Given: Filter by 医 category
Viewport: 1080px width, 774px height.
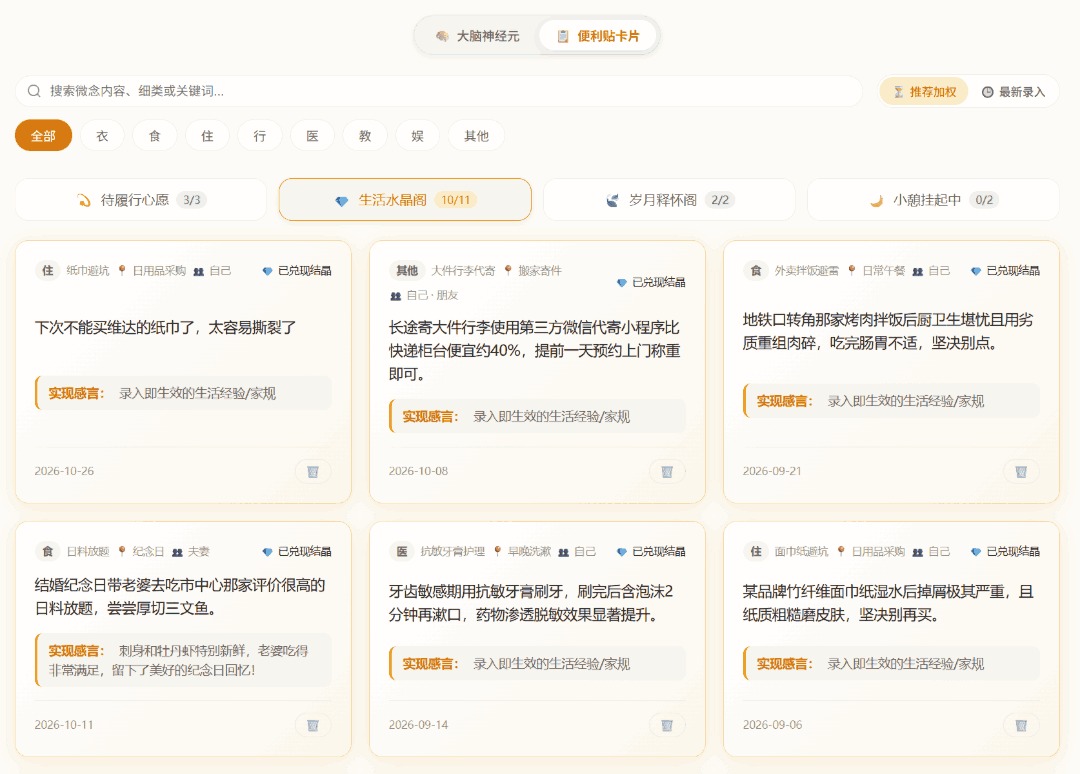Looking at the screenshot, I should coord(313,136).
